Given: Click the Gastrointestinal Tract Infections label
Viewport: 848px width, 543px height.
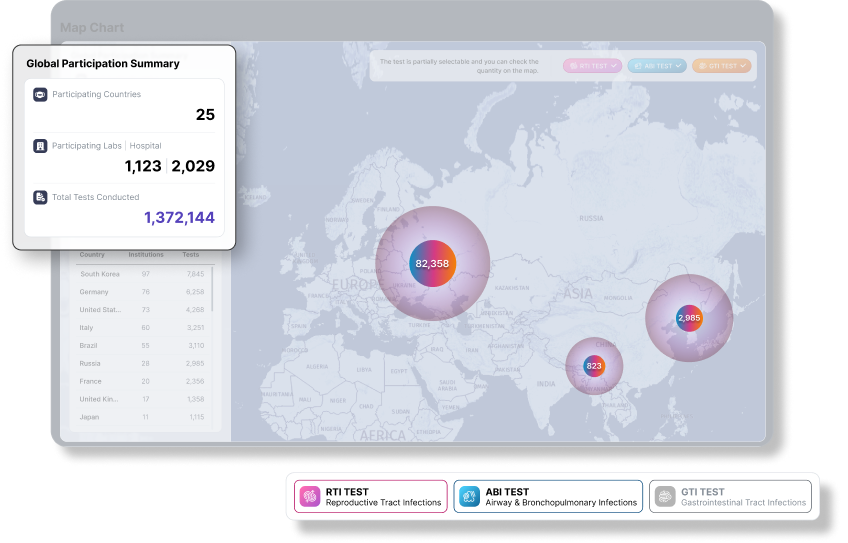Looking at the screenshot, I should tap(744, 503).
